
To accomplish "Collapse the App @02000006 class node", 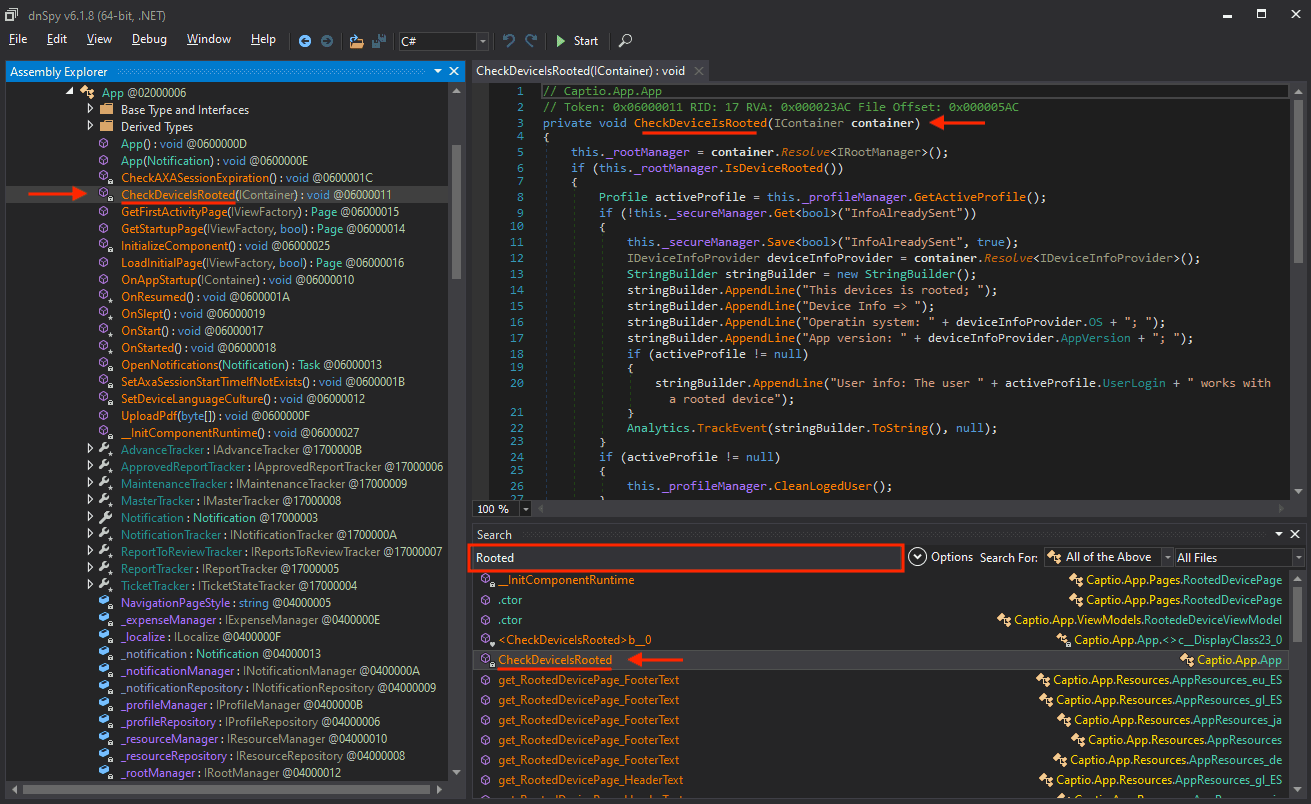I will point(69,92).
